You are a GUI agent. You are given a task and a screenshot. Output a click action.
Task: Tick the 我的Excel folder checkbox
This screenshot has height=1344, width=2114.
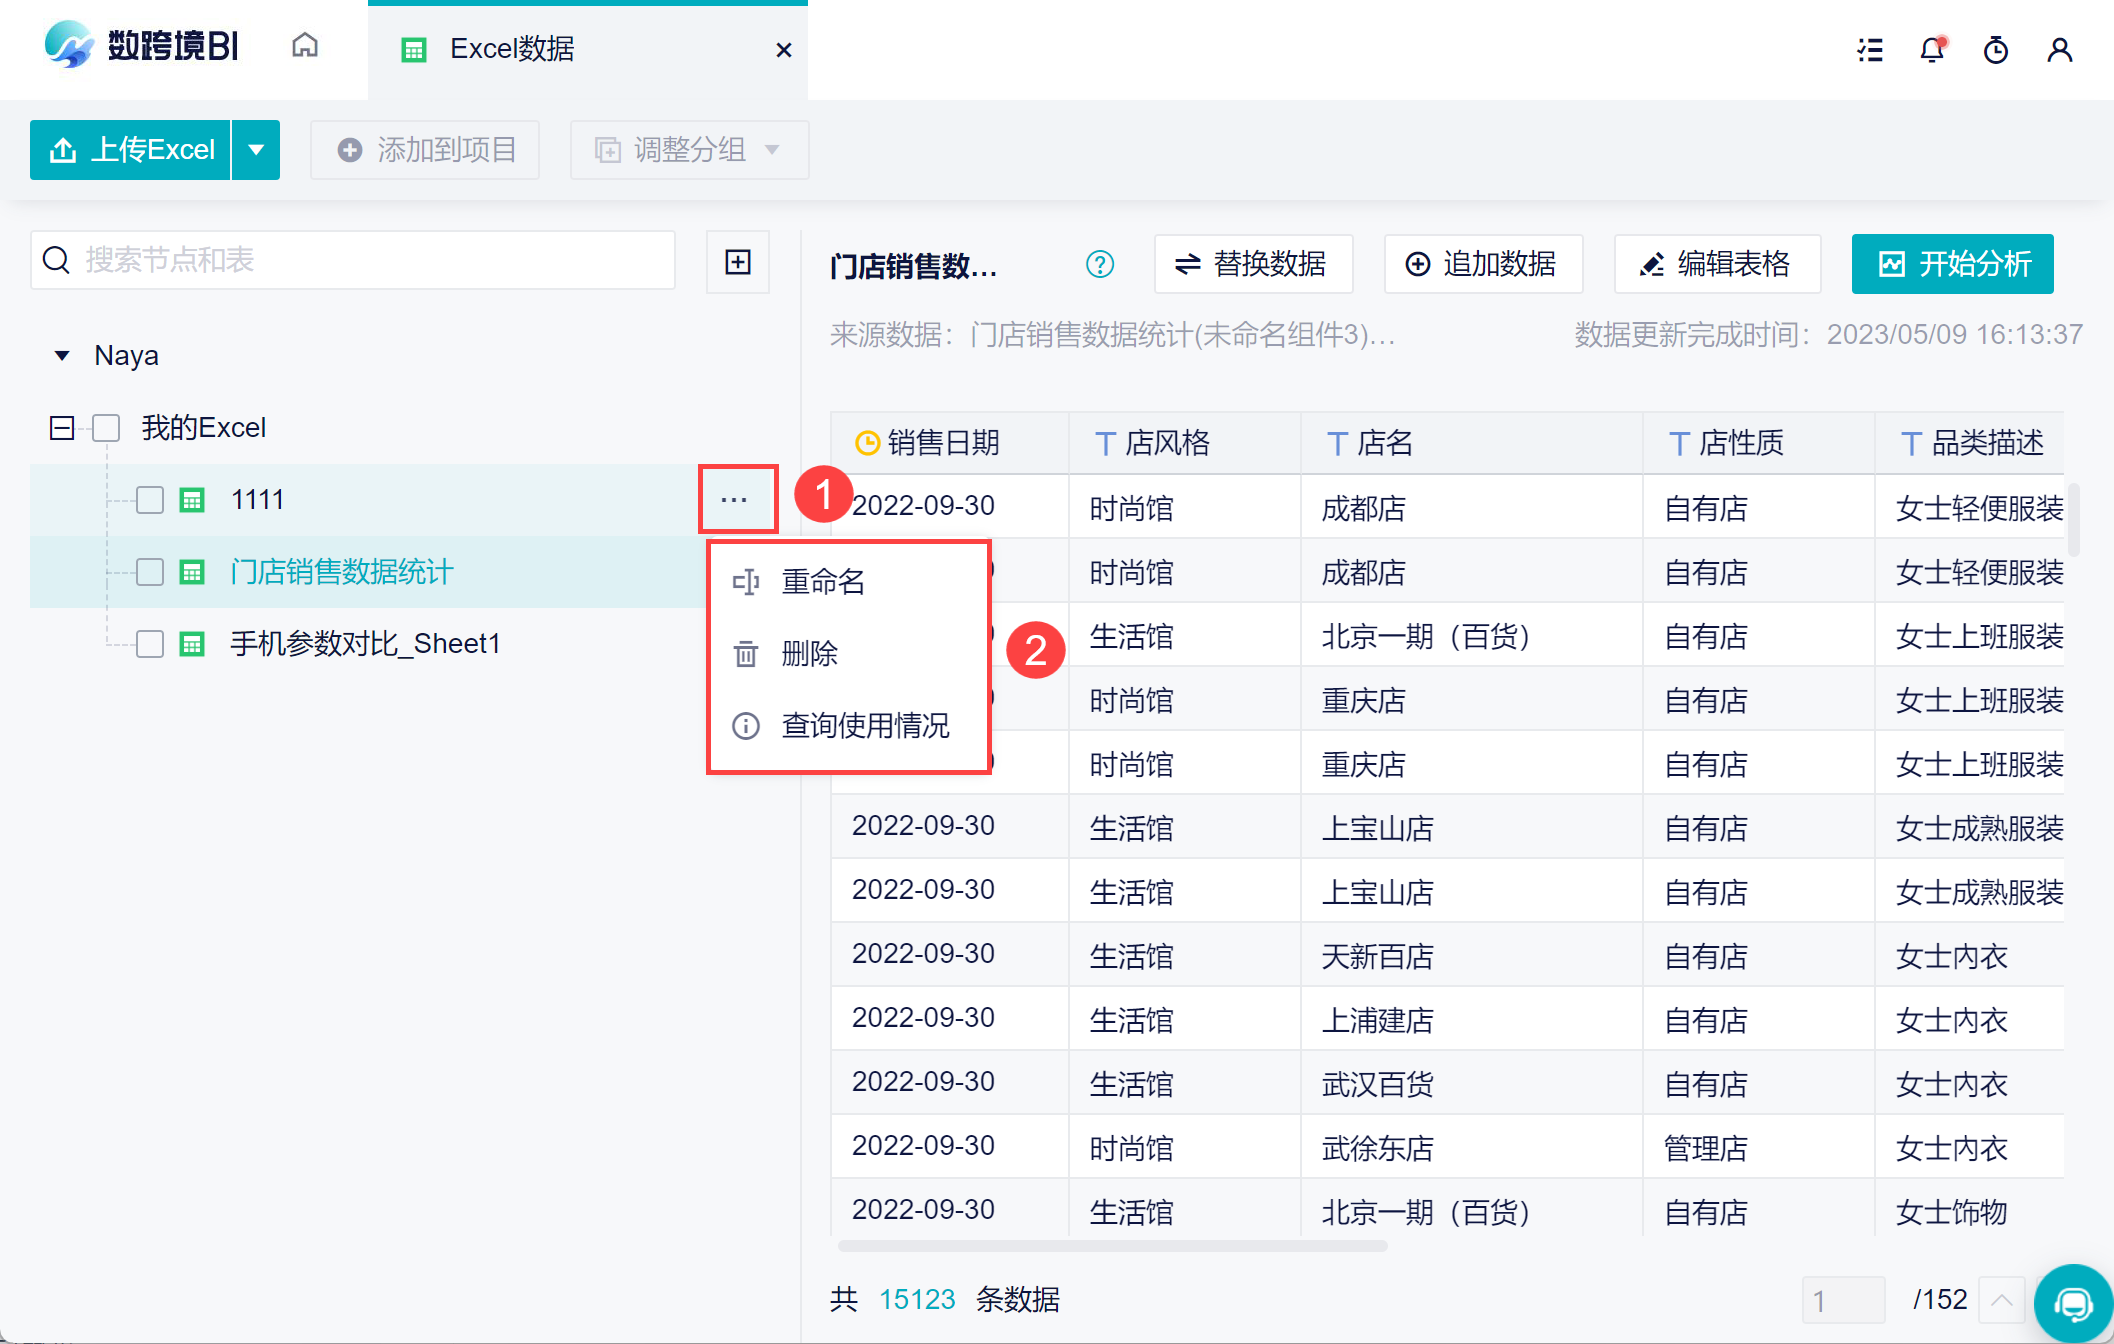[106, 428]
